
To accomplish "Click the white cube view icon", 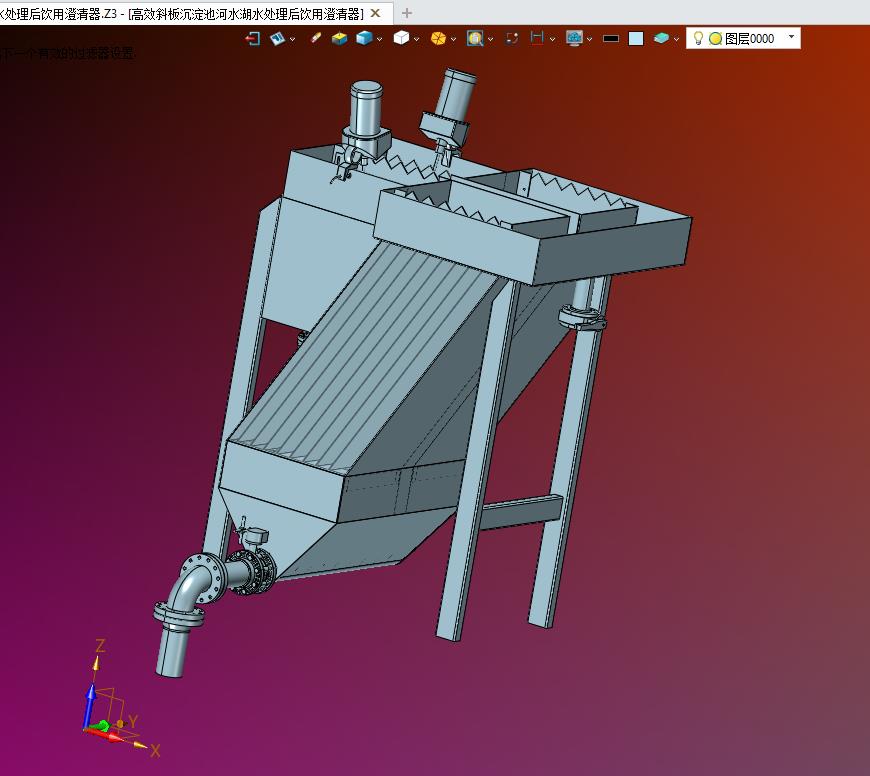I will (x=401, y=38).
